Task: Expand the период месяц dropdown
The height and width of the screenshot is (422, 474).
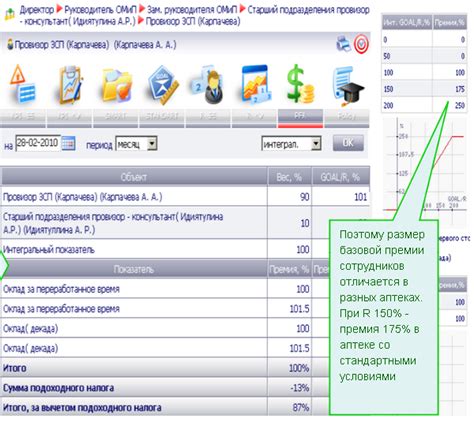Action: pyautogui.click(x=136, y=144)
